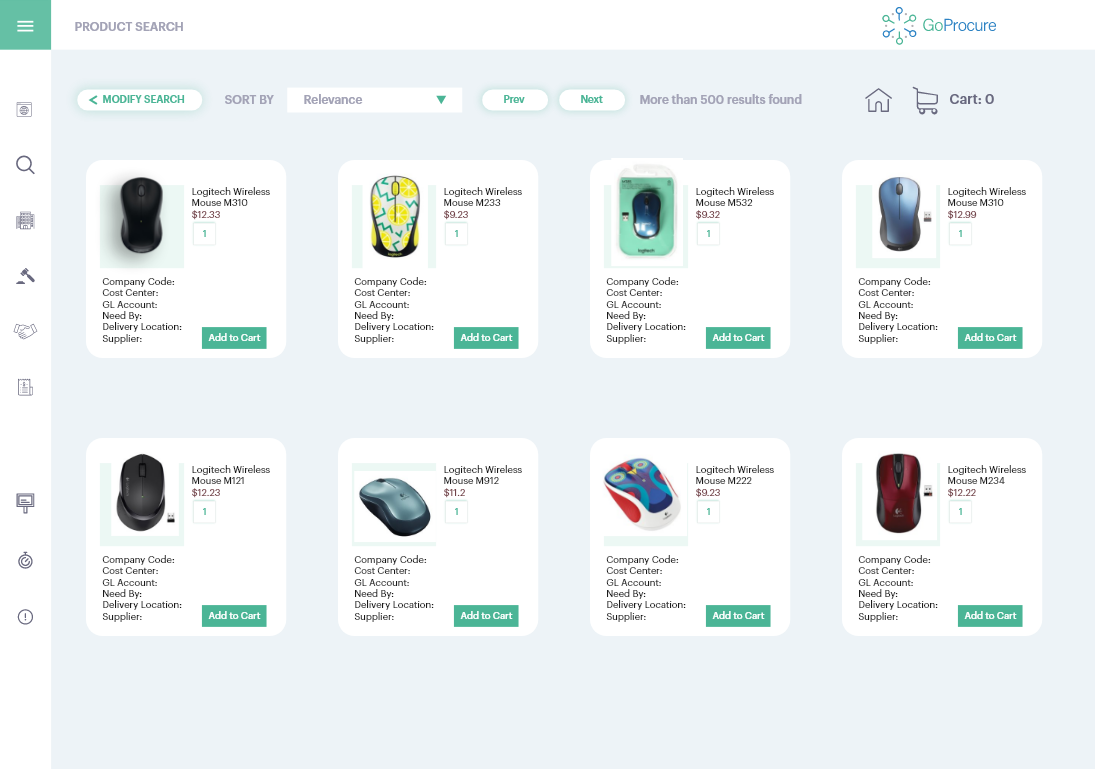Screen dimensions: 1095x769
Task: Open the handshake icon in sidebar
Action: pyautogui.click(x=25, y=331)
